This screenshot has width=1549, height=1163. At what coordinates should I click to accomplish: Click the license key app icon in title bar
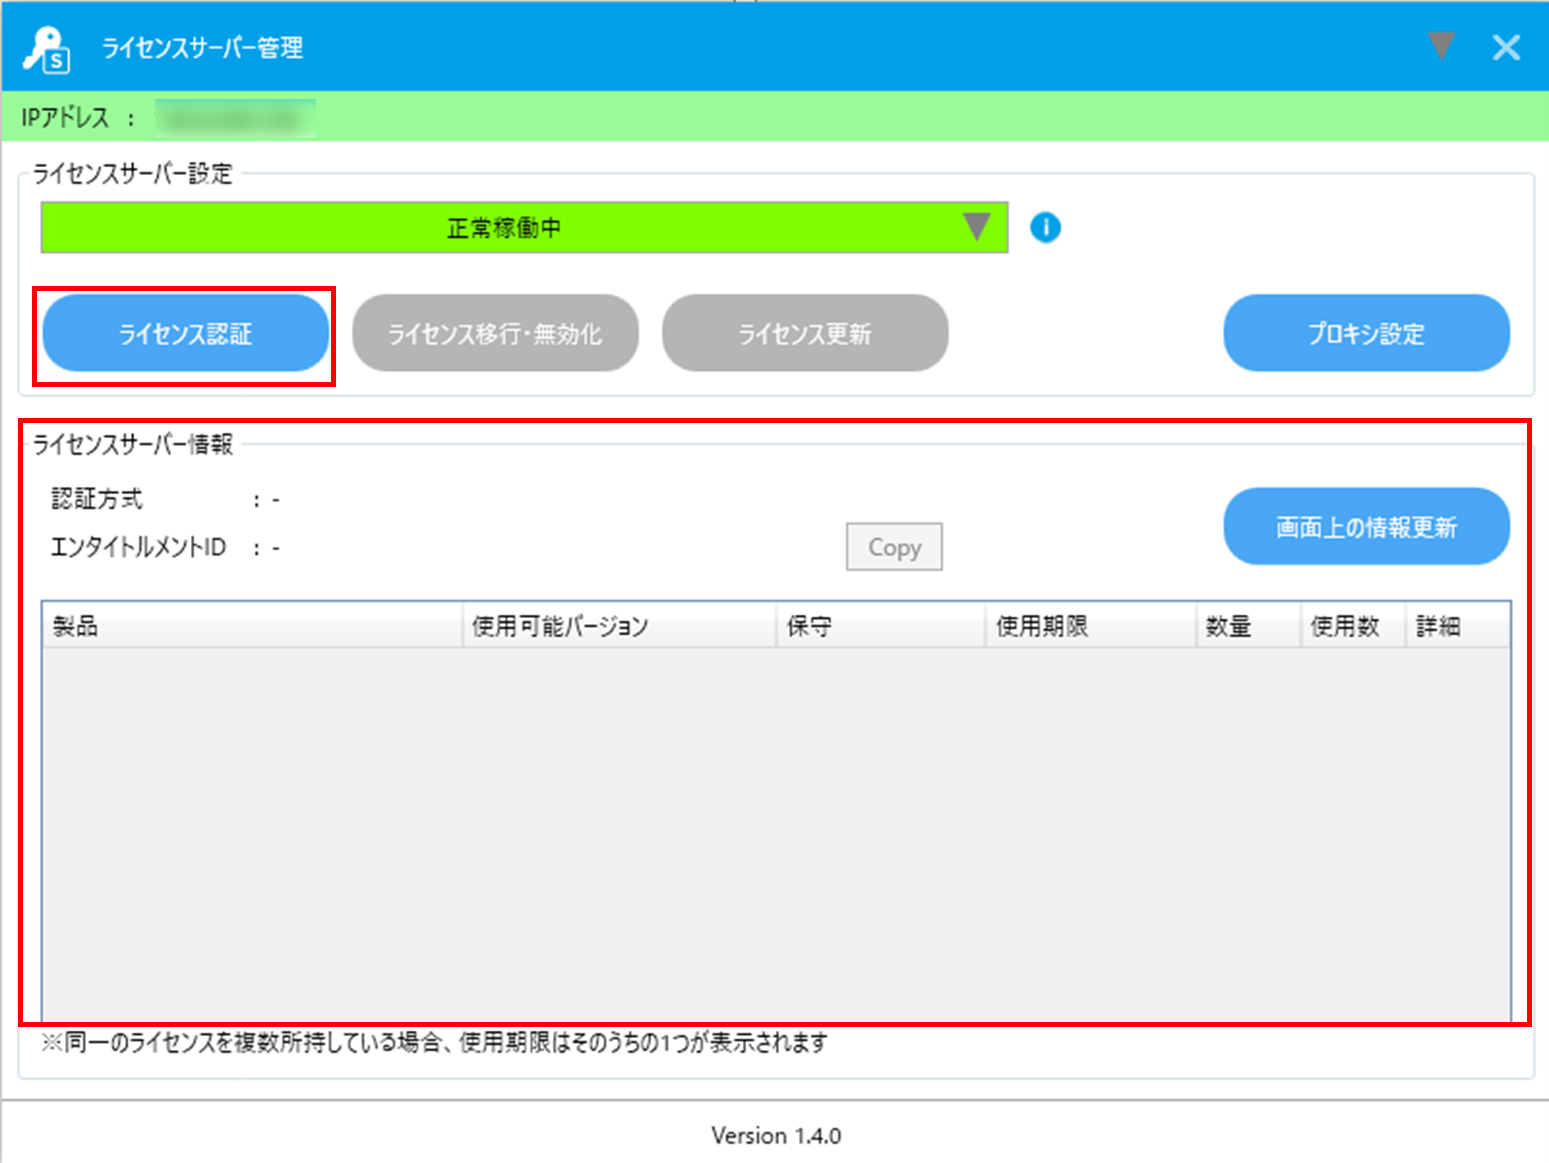point(46,48)
